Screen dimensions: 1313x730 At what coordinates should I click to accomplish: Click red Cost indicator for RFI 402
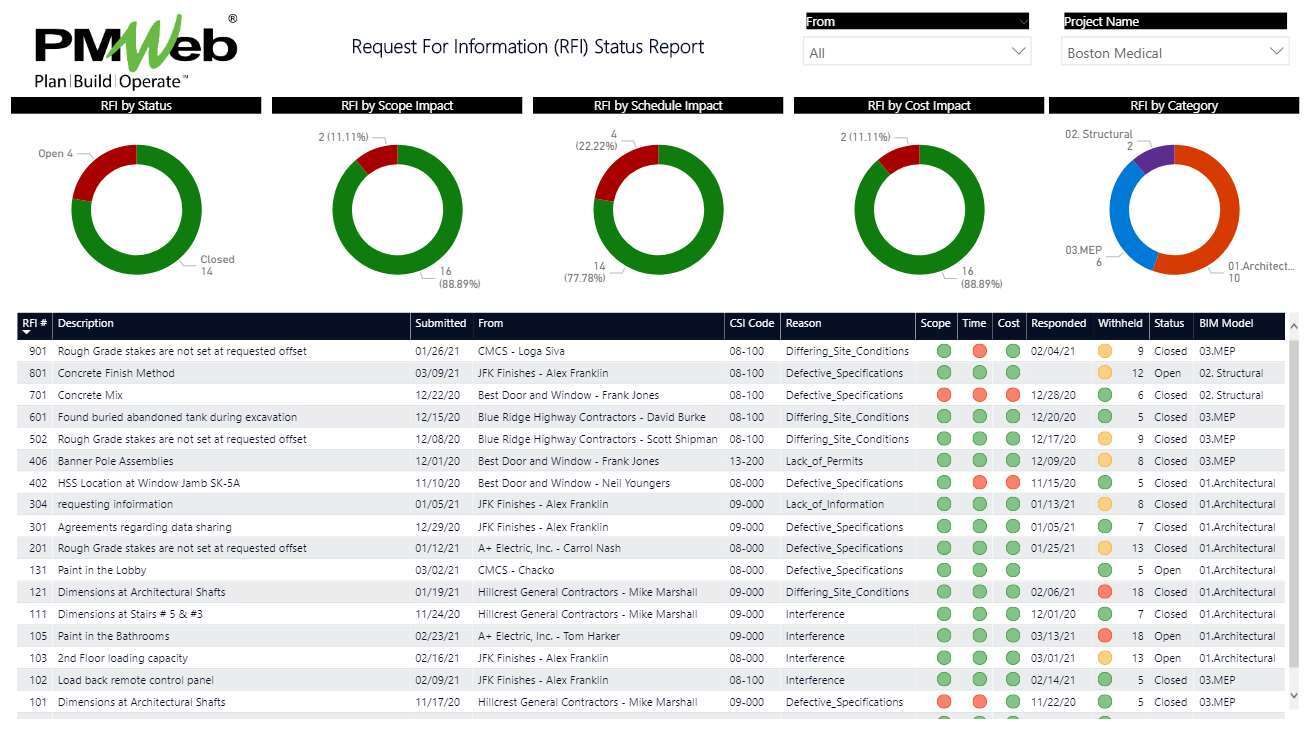point(1012,483)
